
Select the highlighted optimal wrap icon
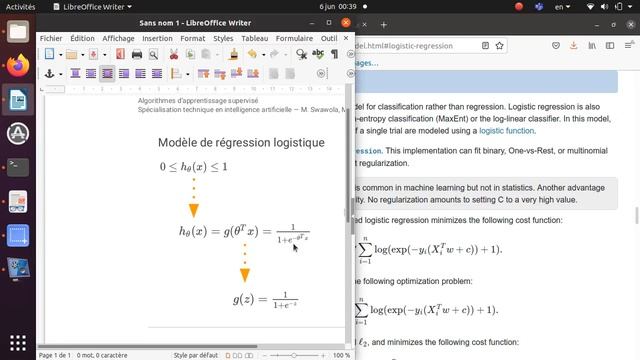coord(107,73)
